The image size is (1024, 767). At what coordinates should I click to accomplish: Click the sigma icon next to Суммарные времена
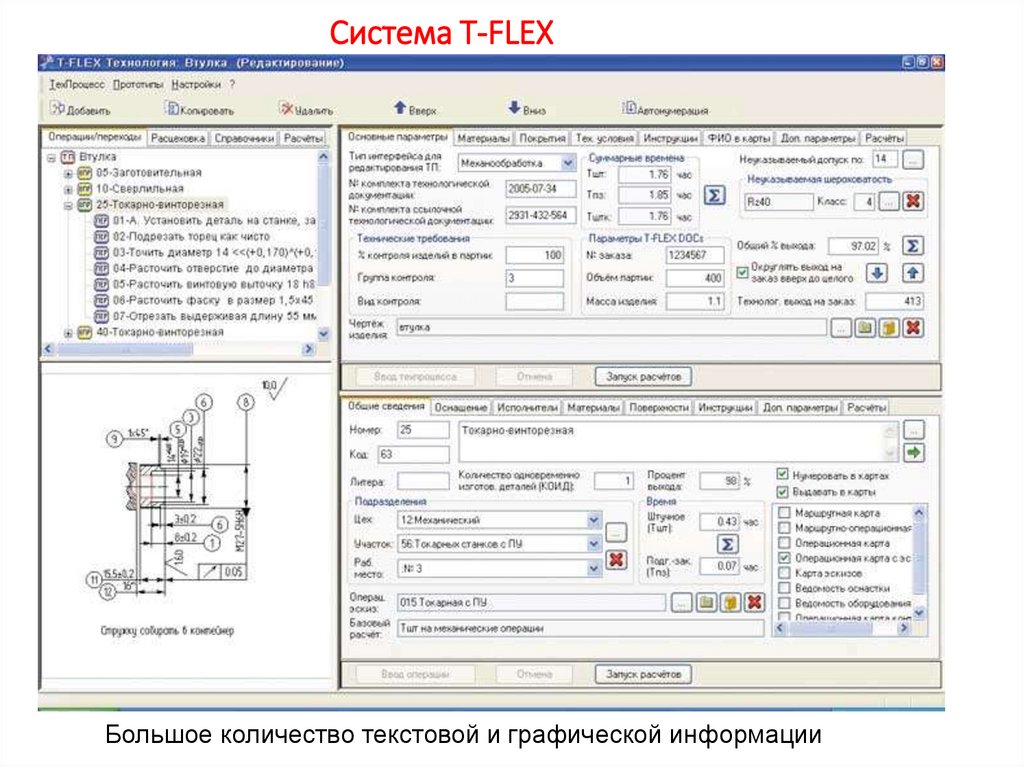(714, 195)
